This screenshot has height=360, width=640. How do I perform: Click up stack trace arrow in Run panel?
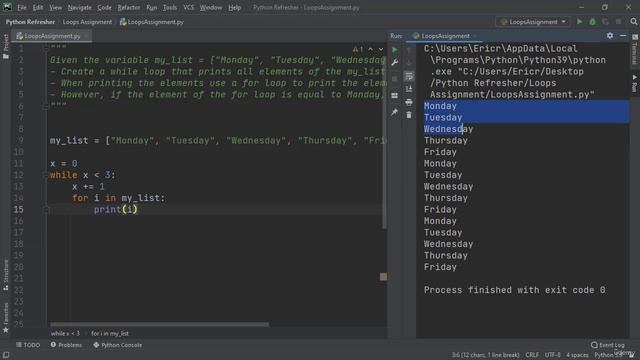tap(409, 50)
